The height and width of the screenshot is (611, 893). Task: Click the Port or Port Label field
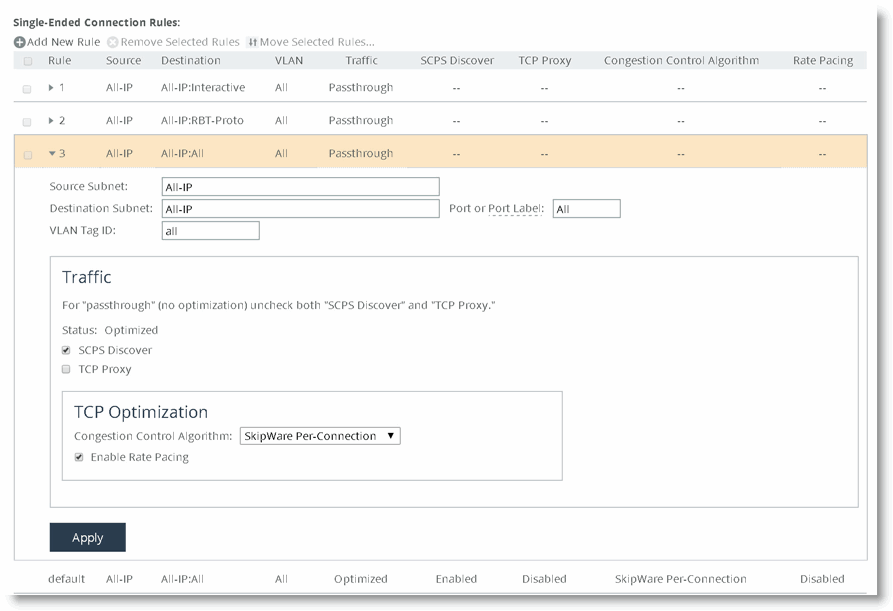(586, 209)
